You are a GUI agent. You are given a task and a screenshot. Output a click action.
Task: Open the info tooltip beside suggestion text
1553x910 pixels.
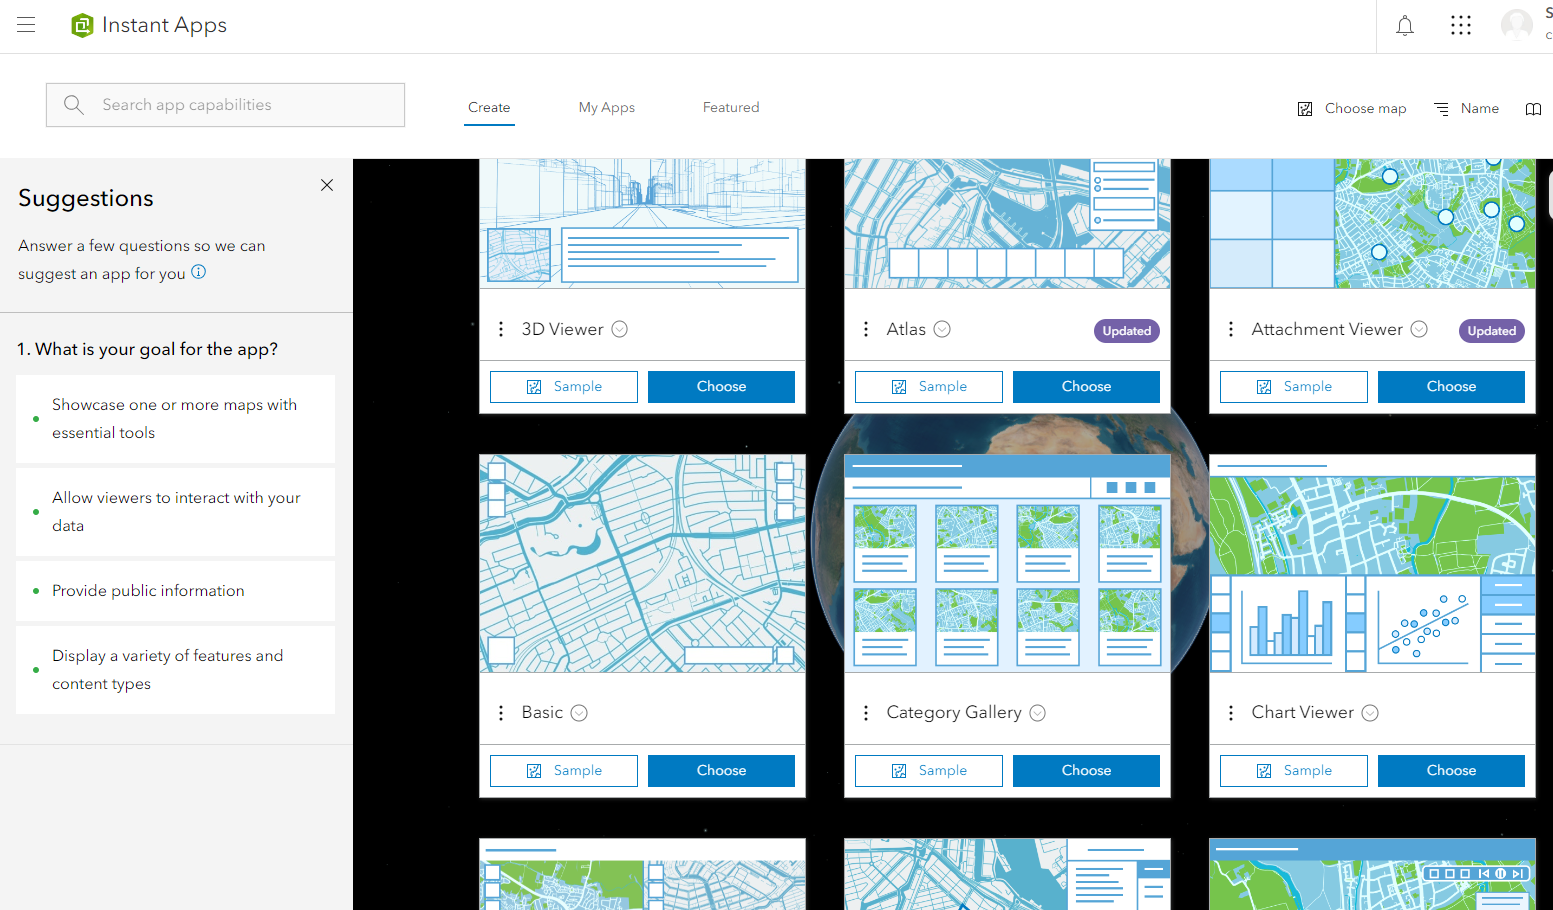[197, 271]
